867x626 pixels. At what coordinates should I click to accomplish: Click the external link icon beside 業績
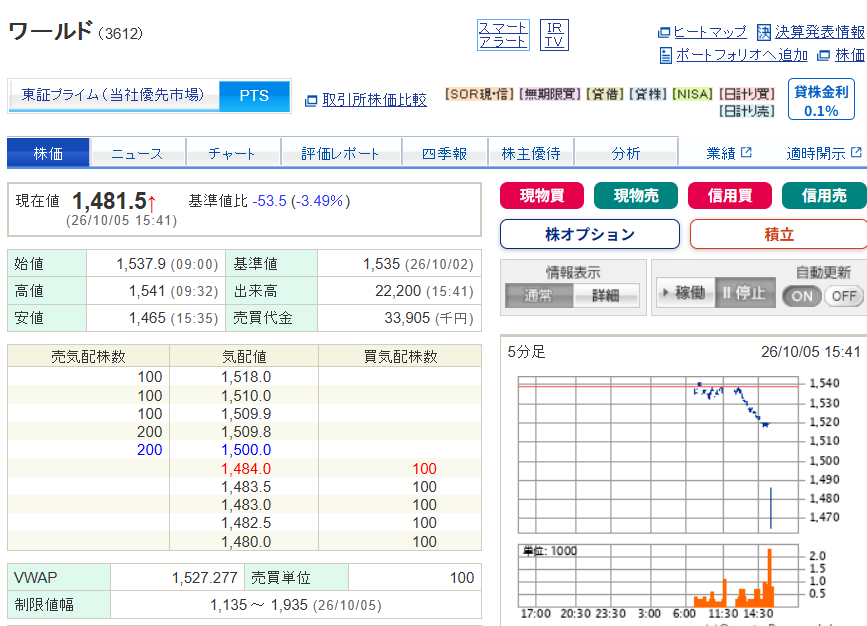(x=746, y=152)
